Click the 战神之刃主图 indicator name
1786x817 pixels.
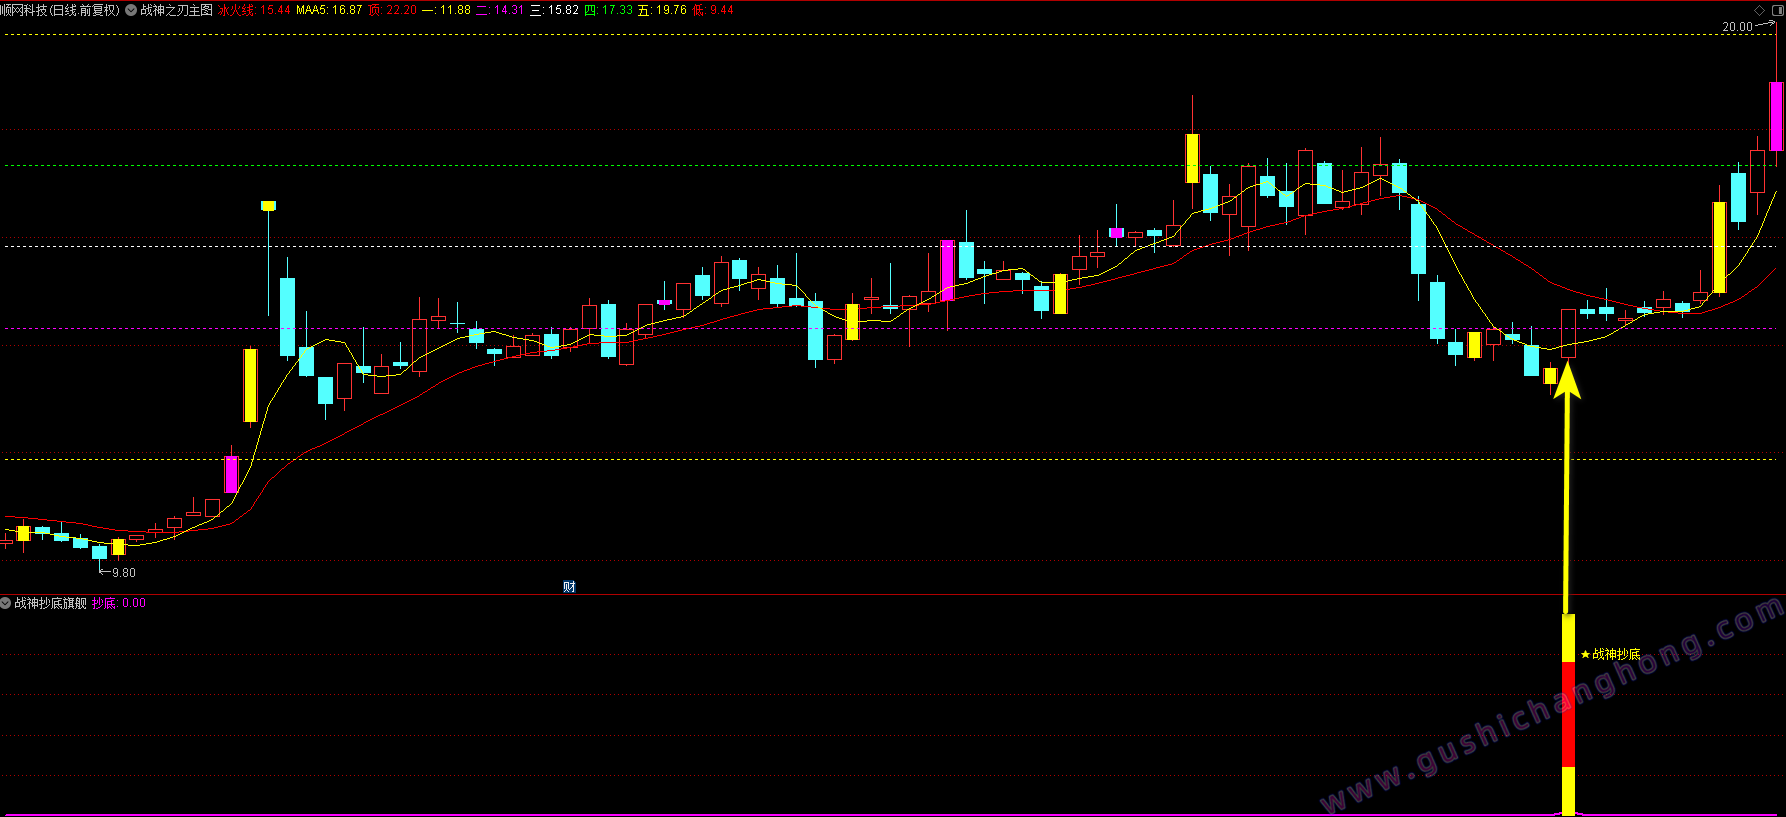tap(176, 10)
